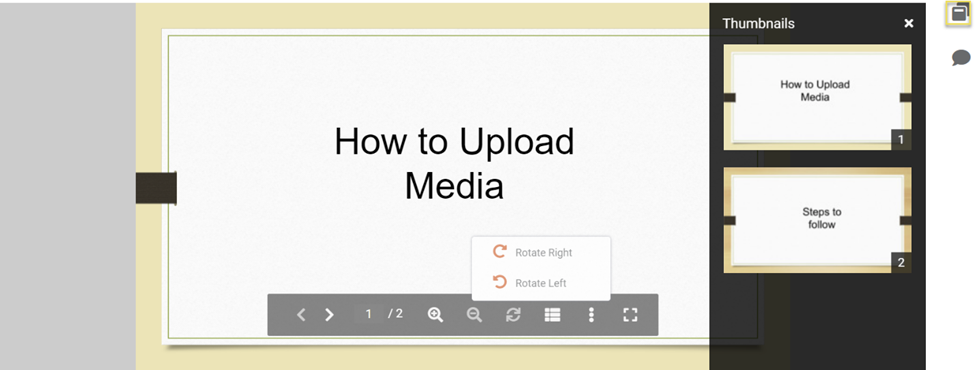Choose Rotate Right from the popup
Viewport: 975px width, 370px height.
[x=541, y=252]
